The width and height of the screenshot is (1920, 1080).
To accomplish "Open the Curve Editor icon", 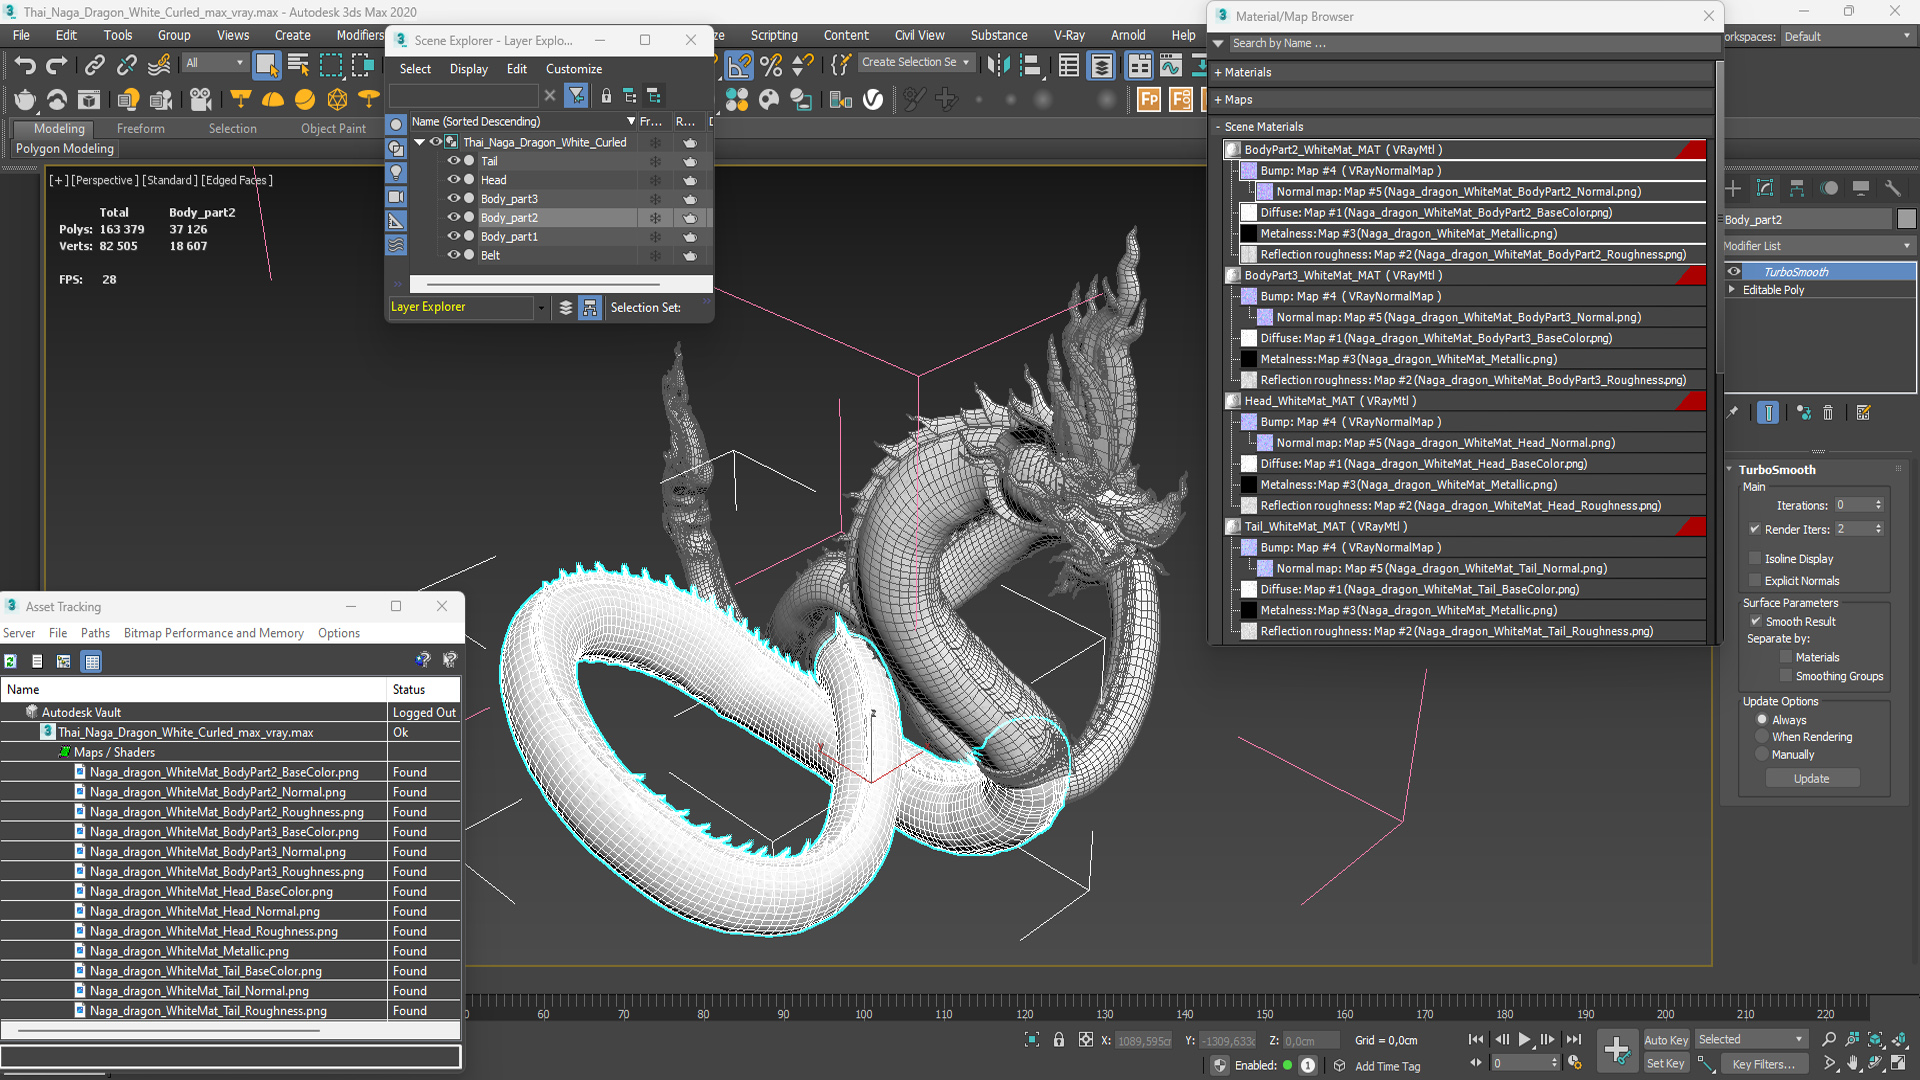I will pos(1171,66).
